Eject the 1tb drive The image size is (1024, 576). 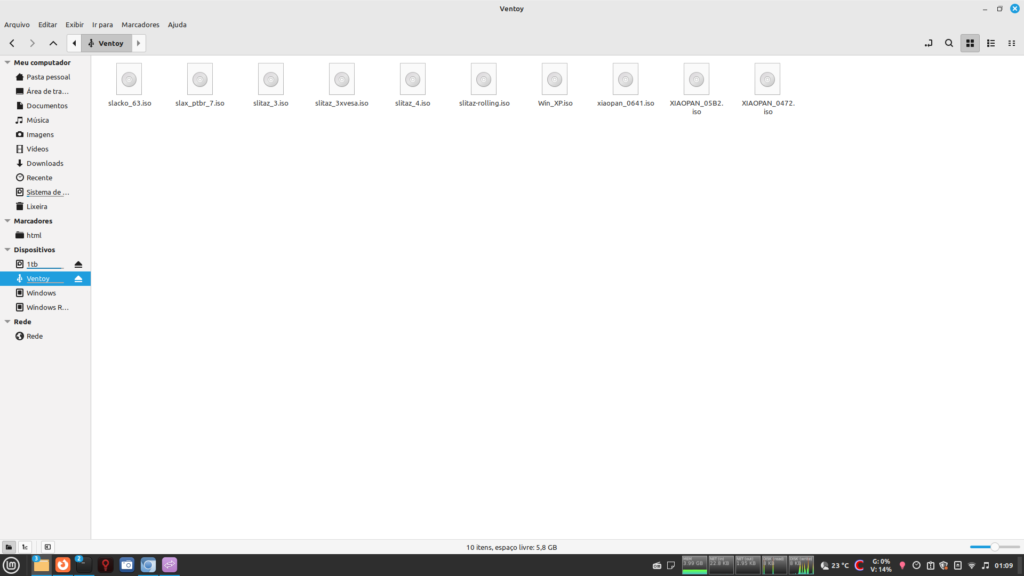coord(79,264)
